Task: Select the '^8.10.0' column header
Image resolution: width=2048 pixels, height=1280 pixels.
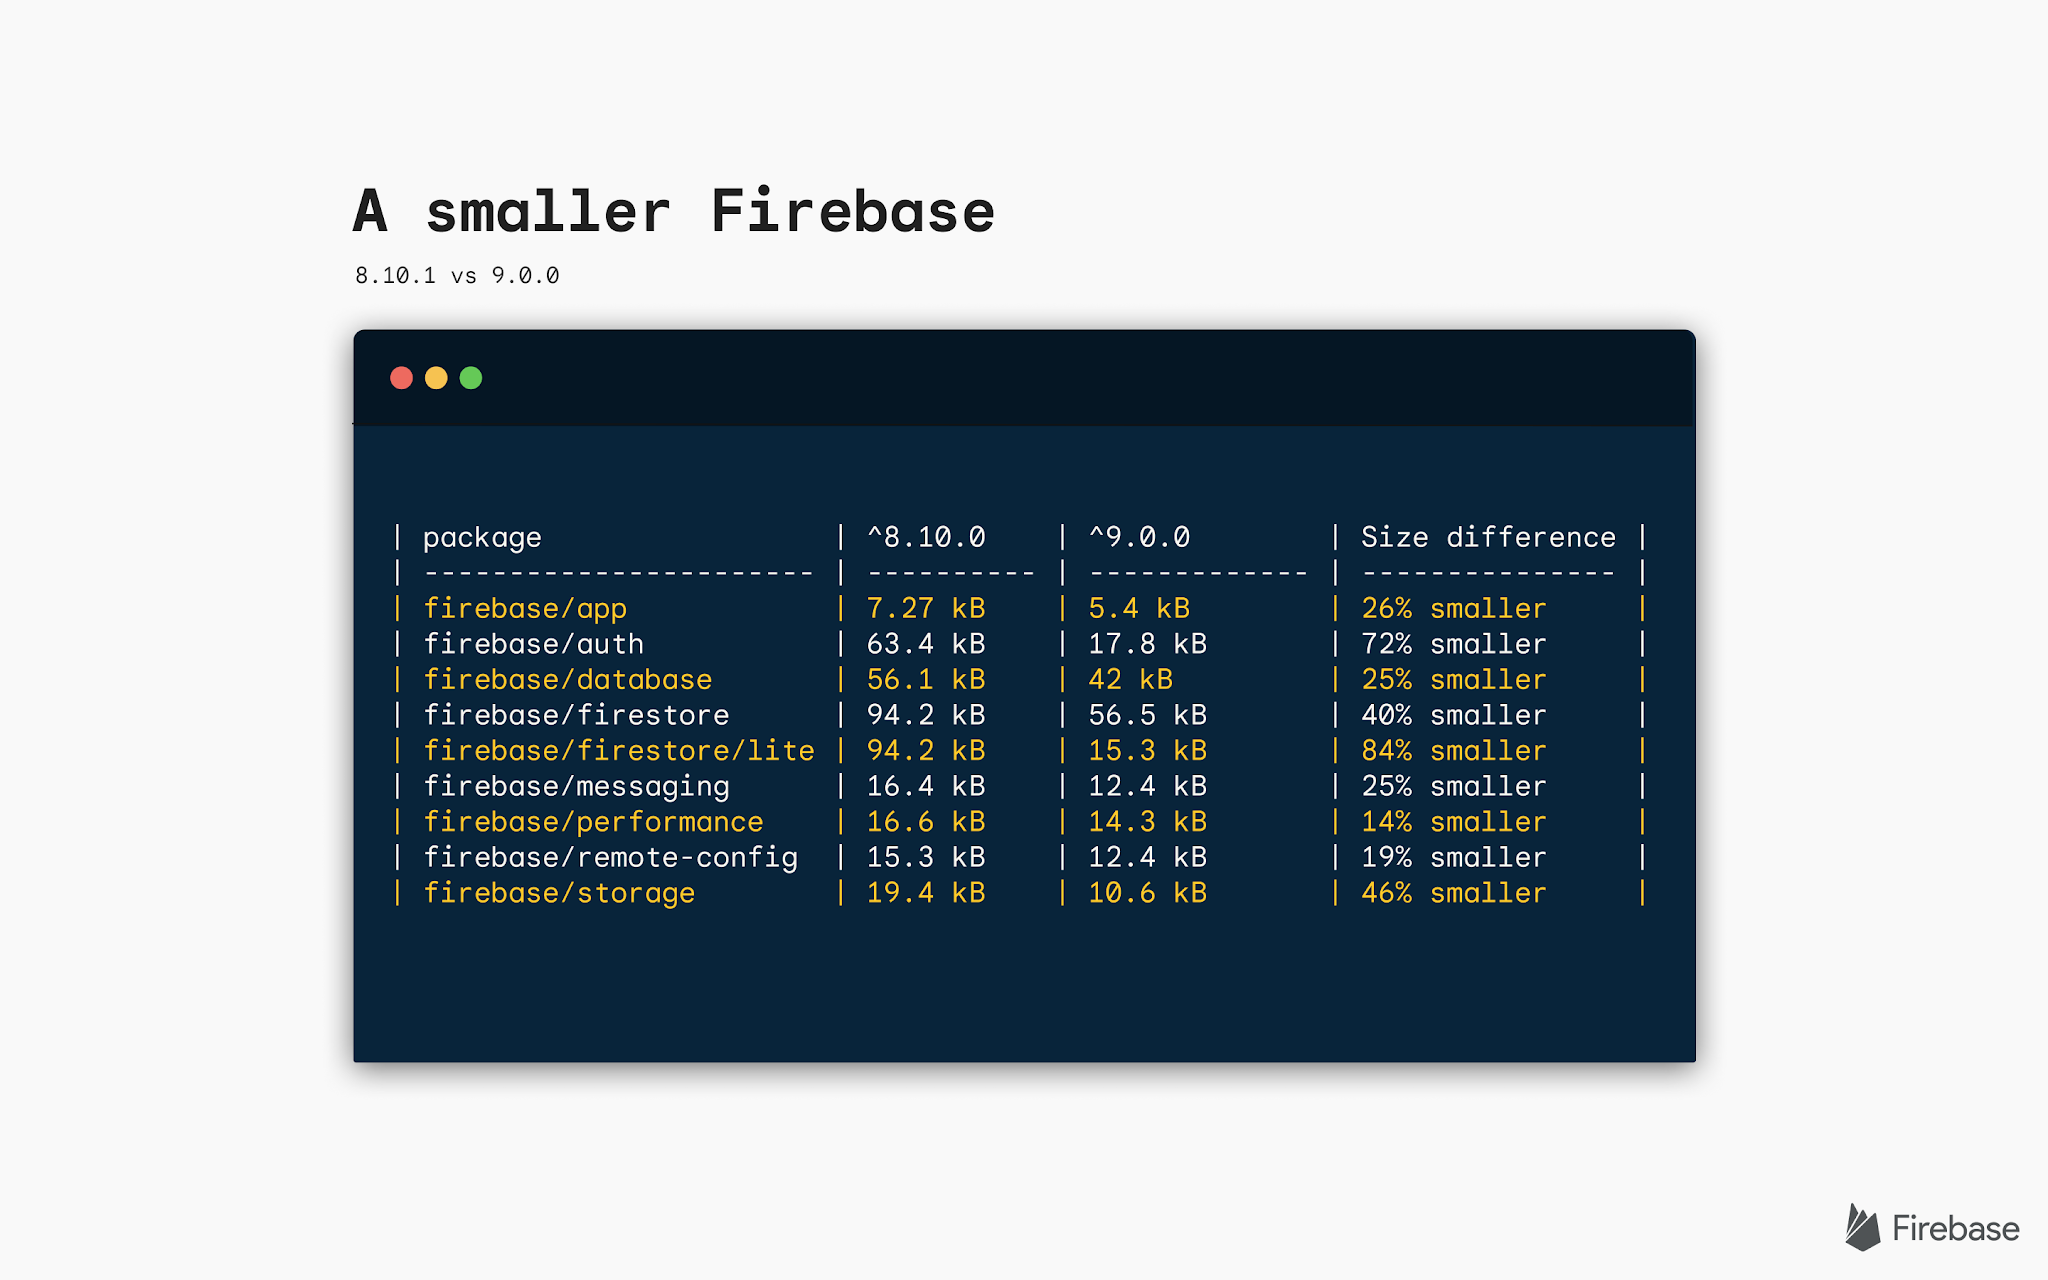Action: pyautogui.click(x=926, y=538)
